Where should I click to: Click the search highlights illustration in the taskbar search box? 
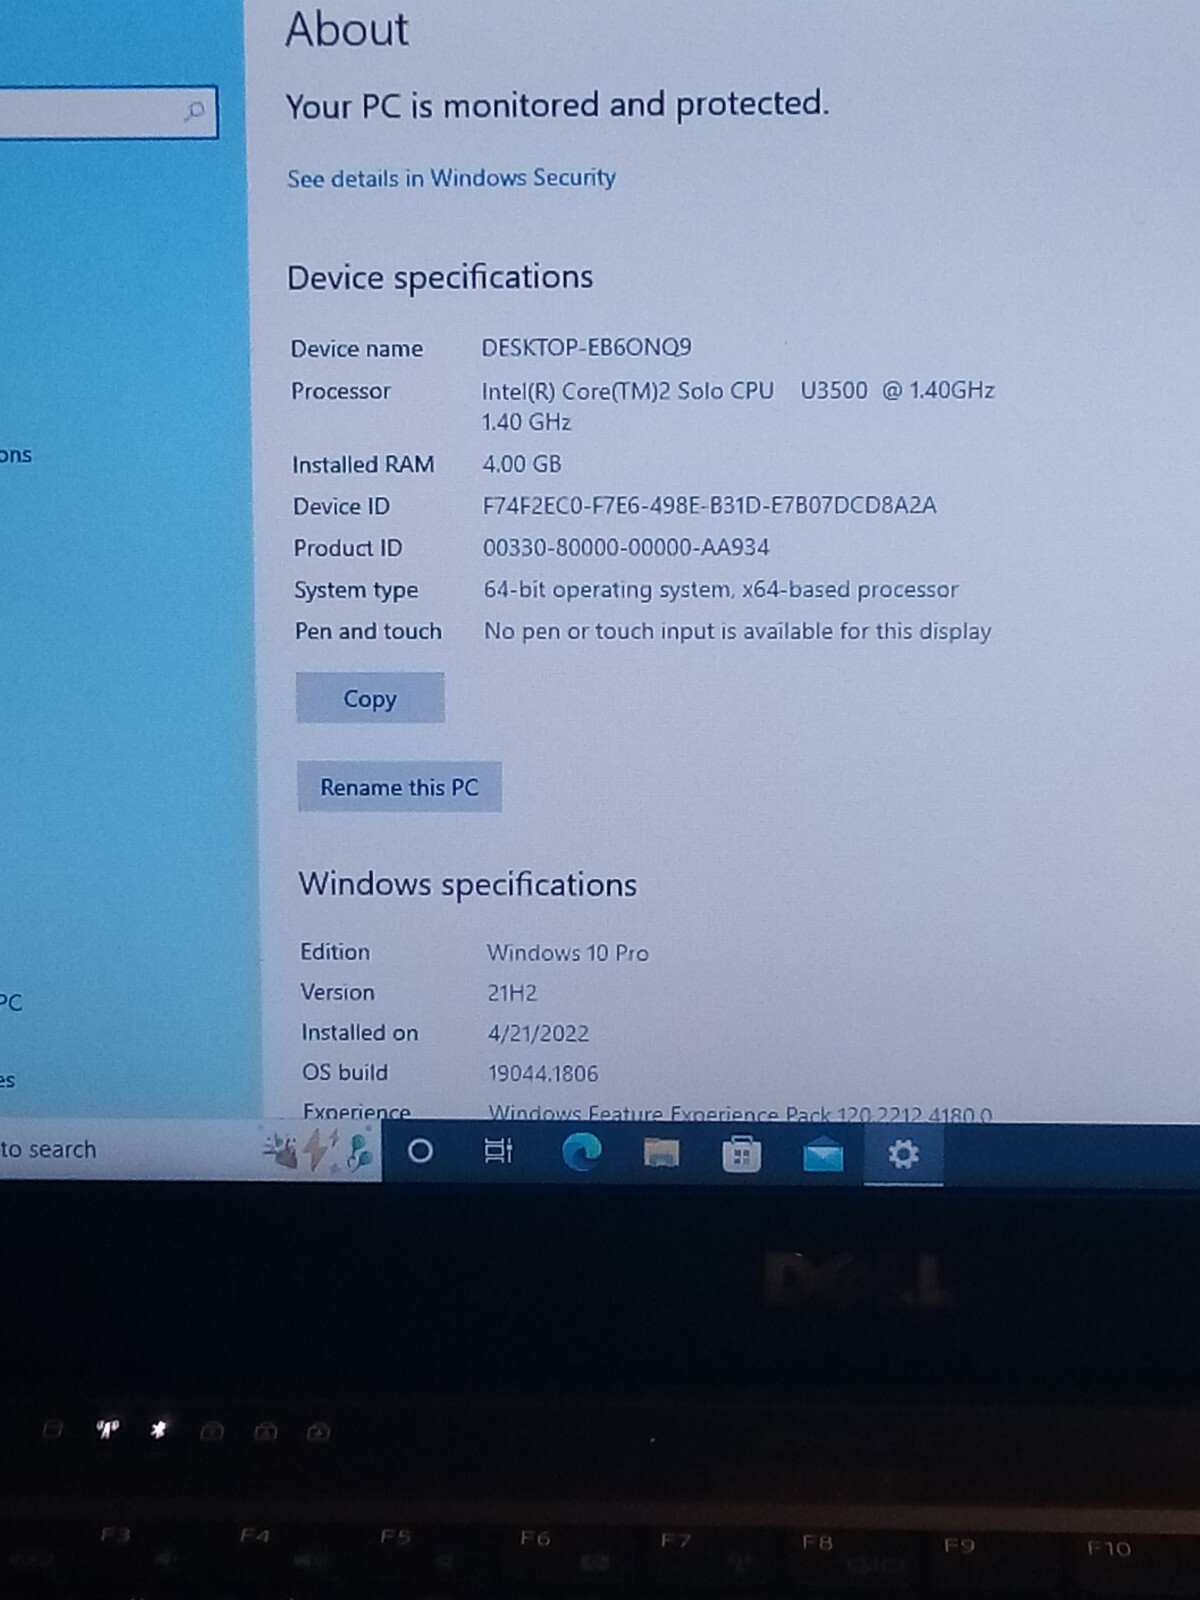point(320,1150)
